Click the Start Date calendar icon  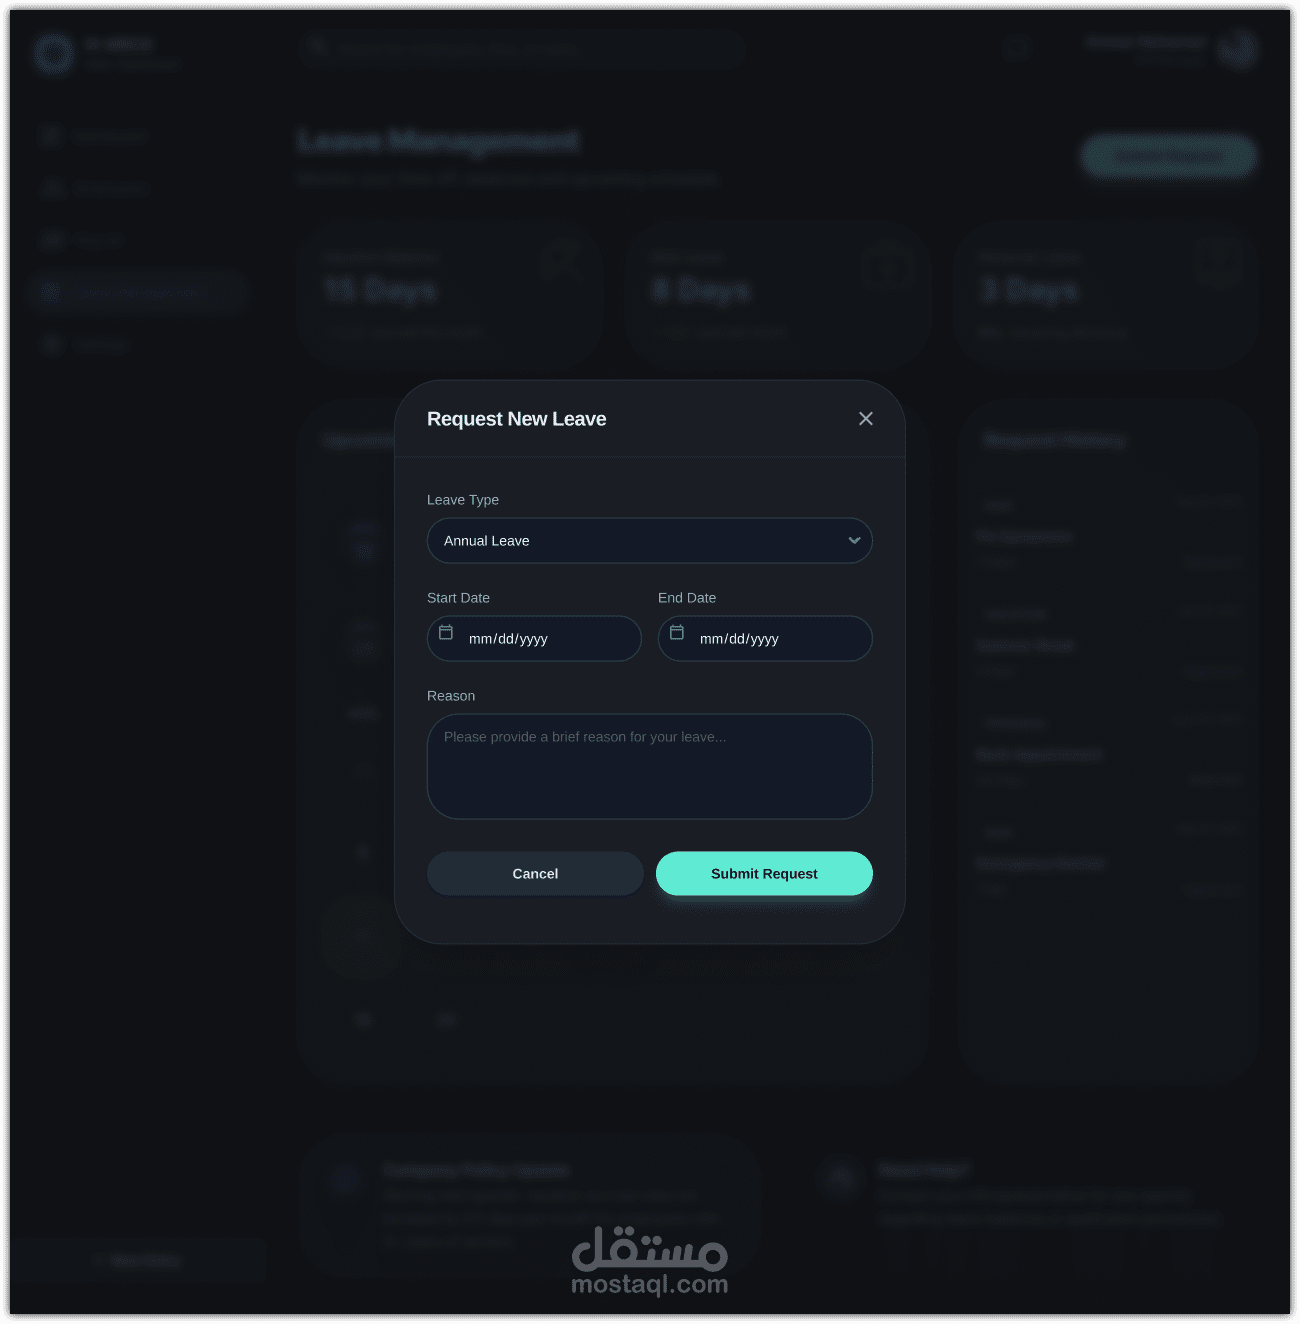click(446, 633)
